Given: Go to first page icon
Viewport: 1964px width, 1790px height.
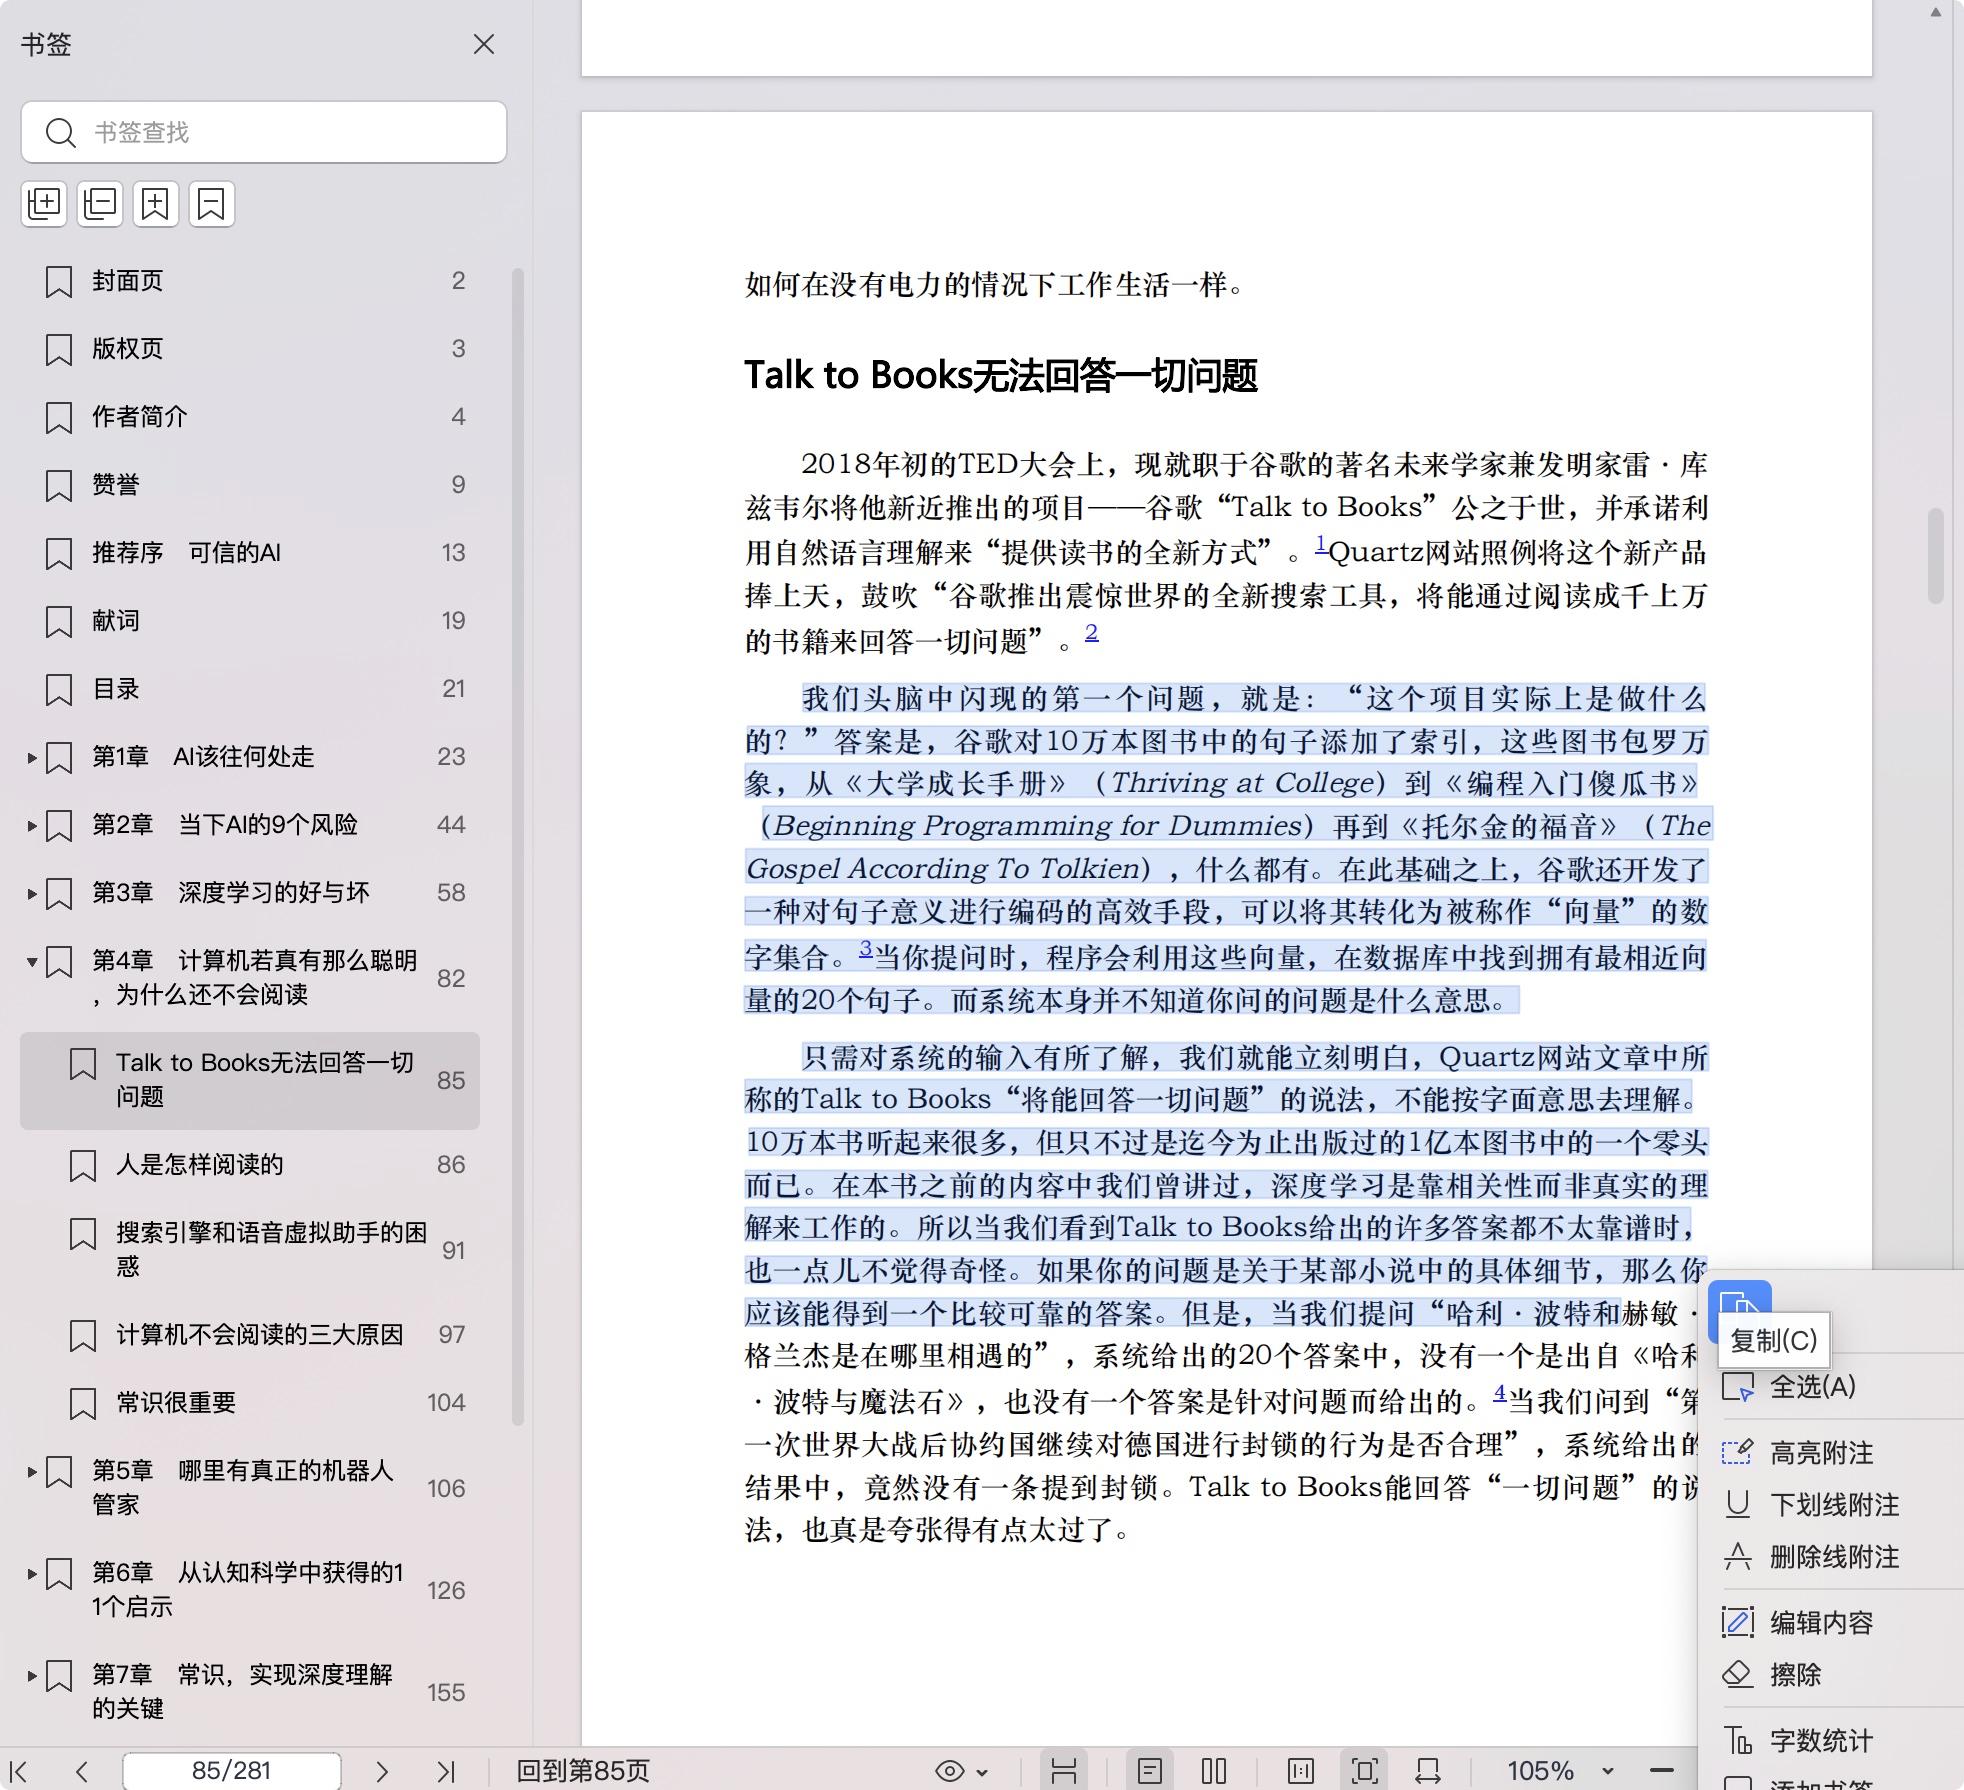Looking at the screenshot, I should [x=18, y=1771].
